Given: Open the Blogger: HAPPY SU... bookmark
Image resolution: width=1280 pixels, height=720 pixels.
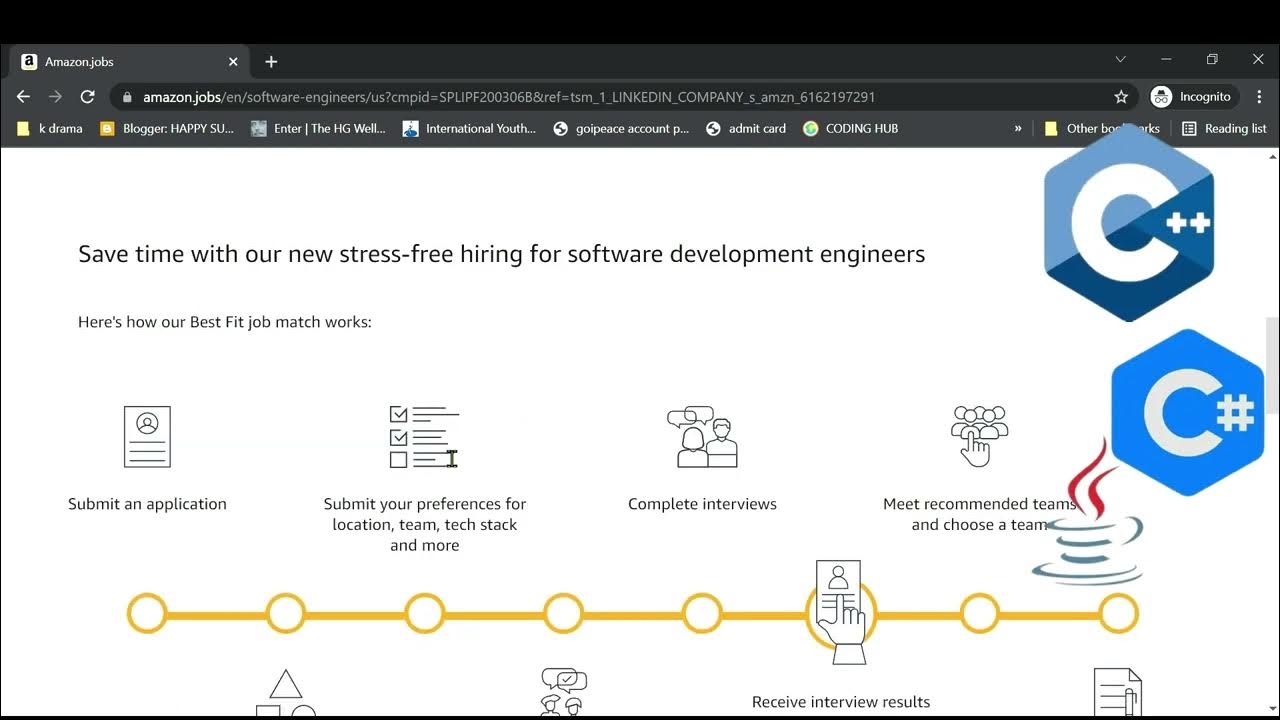Looking at the screenshot, I should point(167,128).
